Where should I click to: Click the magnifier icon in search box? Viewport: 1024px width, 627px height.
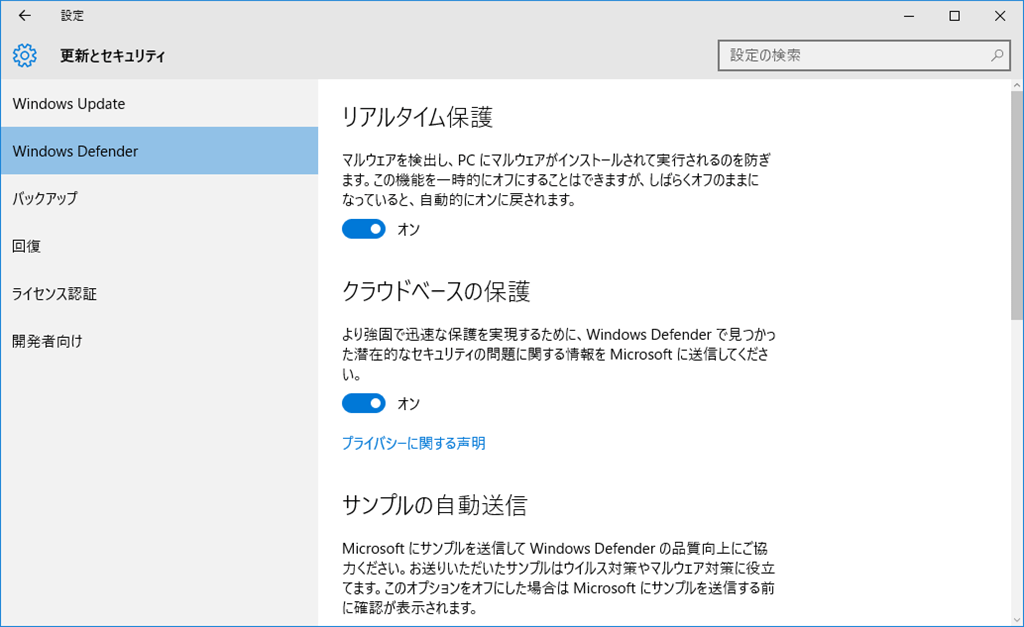click(997, 55)
